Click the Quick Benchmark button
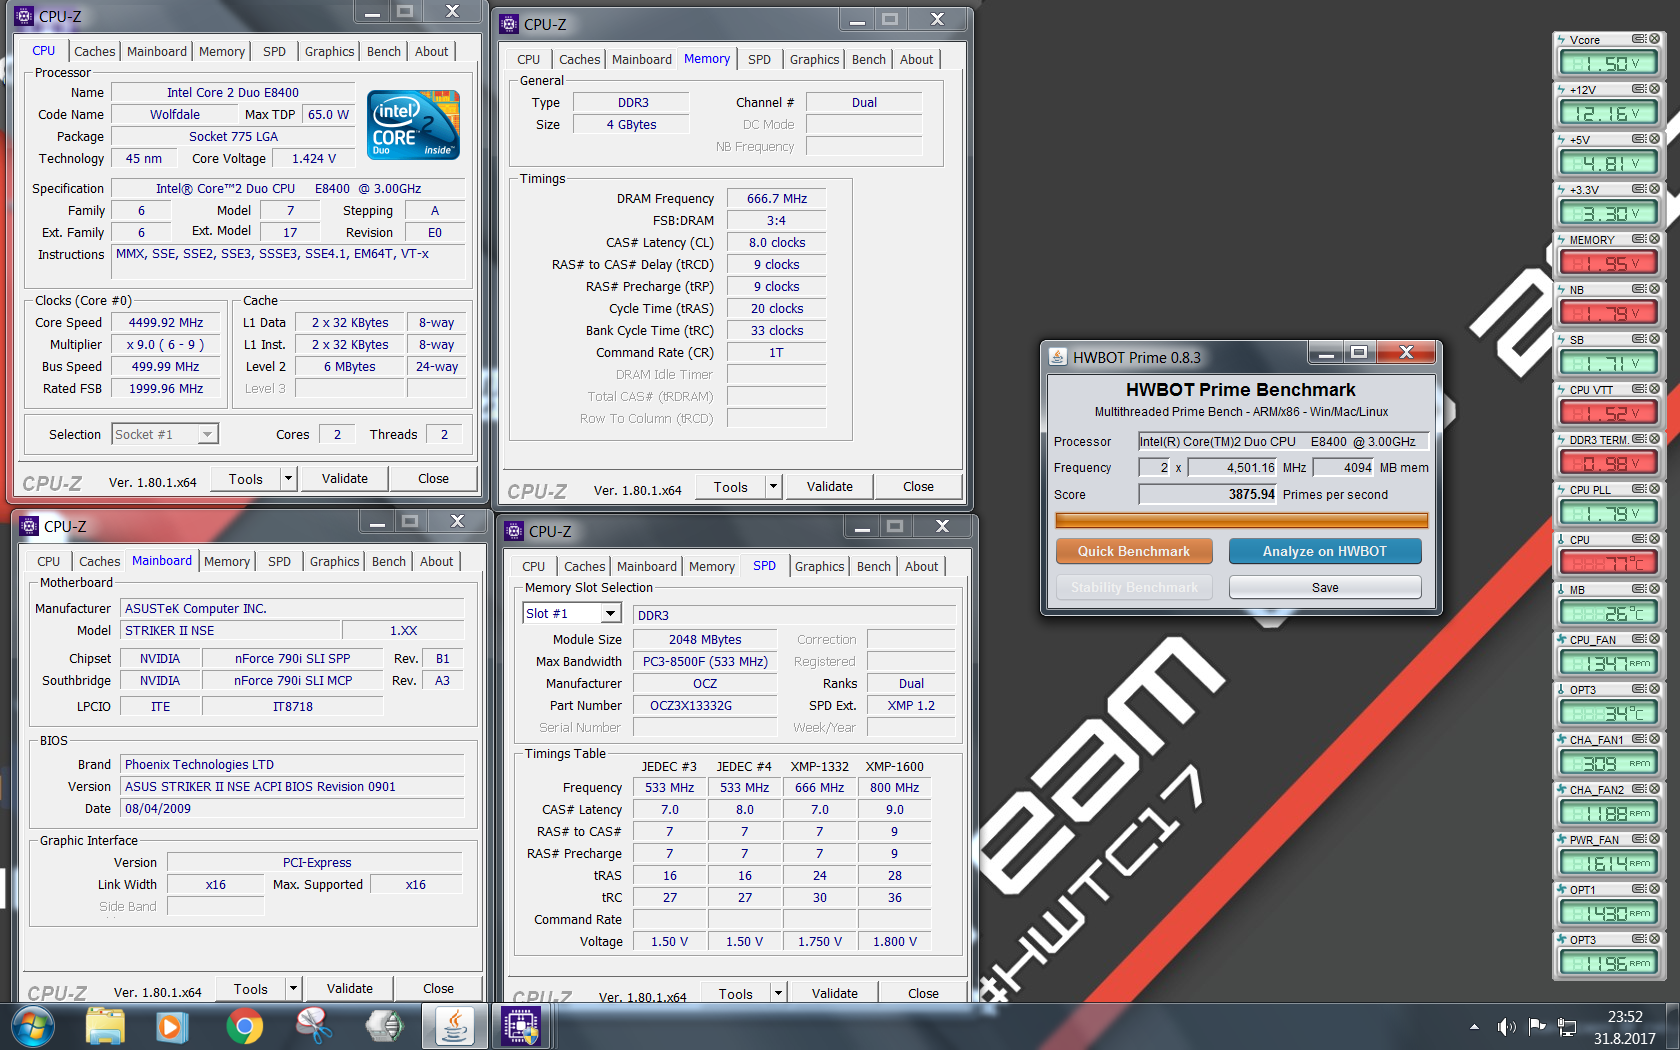 [x=1134, y=552]
